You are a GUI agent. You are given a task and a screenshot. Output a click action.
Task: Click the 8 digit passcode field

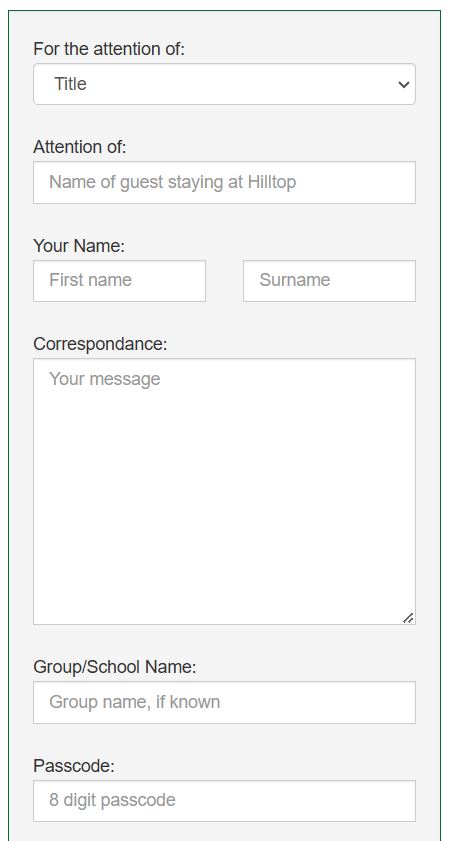pyautogui.click(x=224, y=800)
